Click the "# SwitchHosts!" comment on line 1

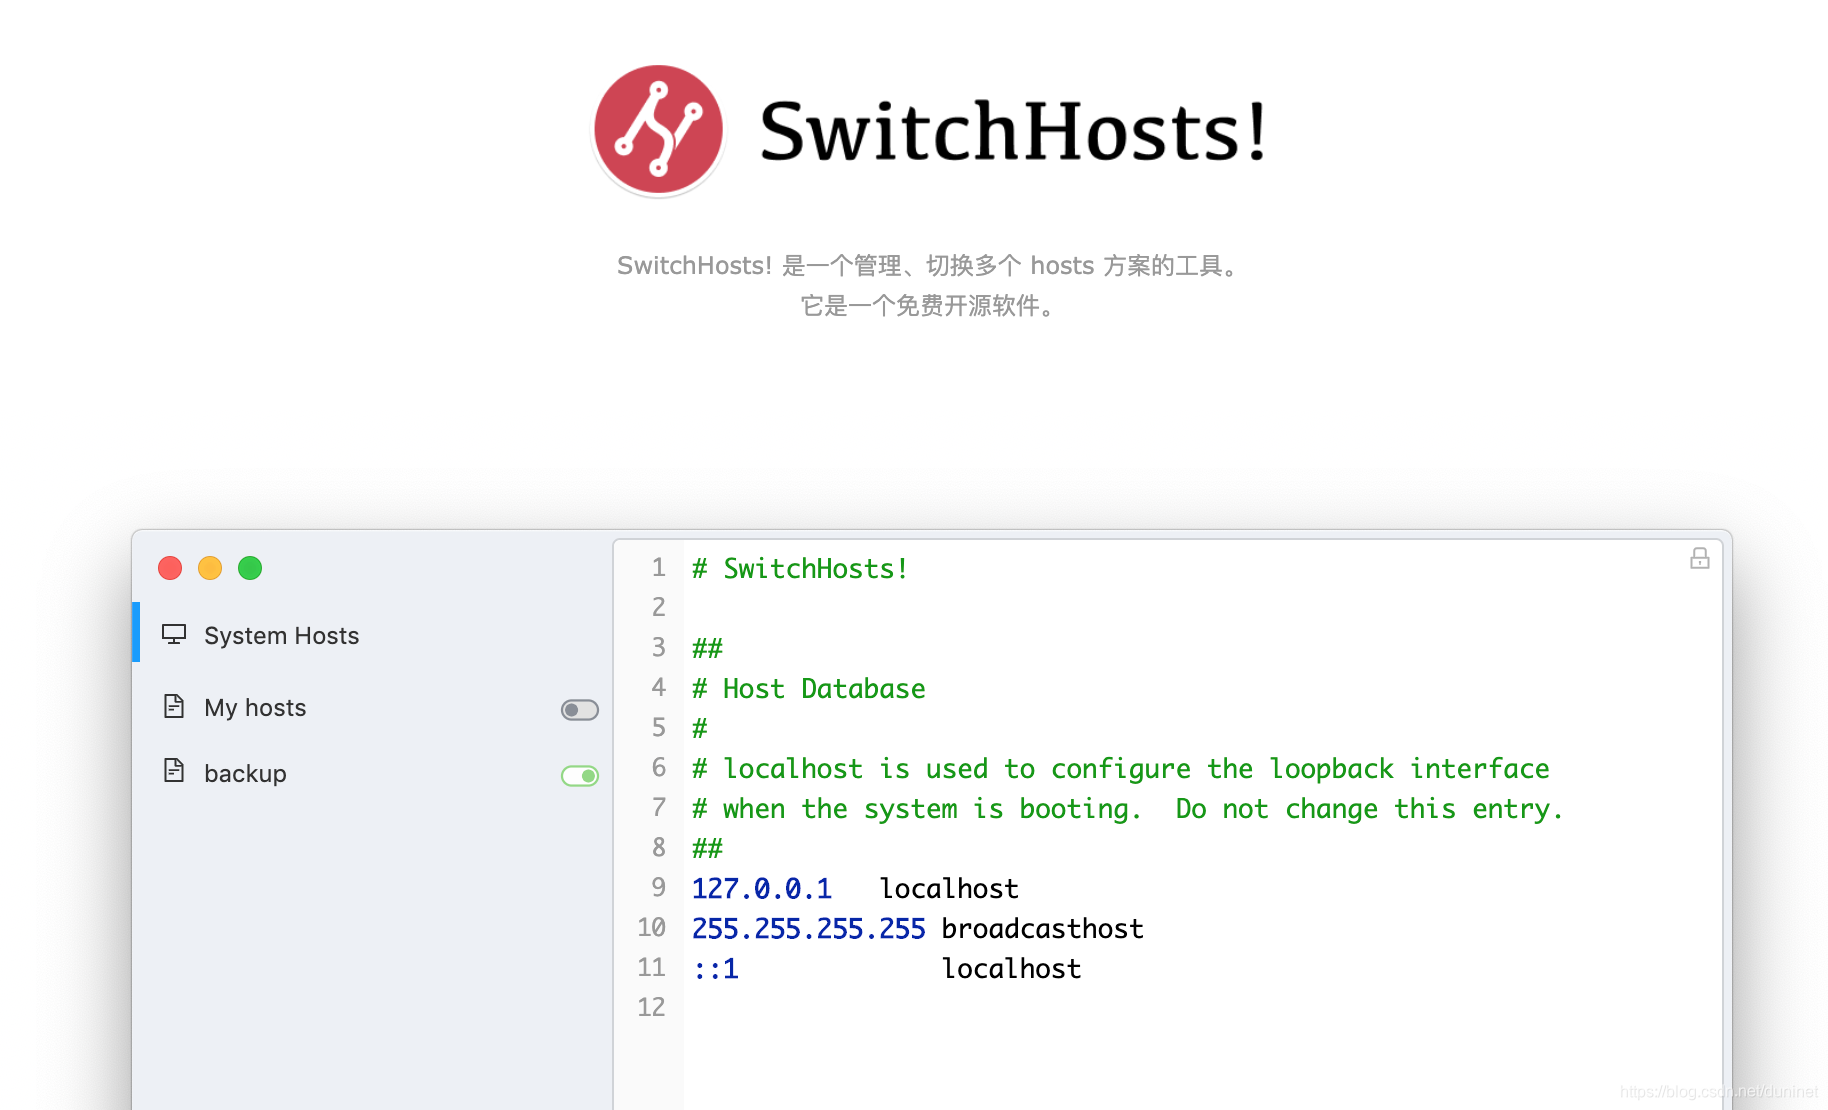(800, 569)
